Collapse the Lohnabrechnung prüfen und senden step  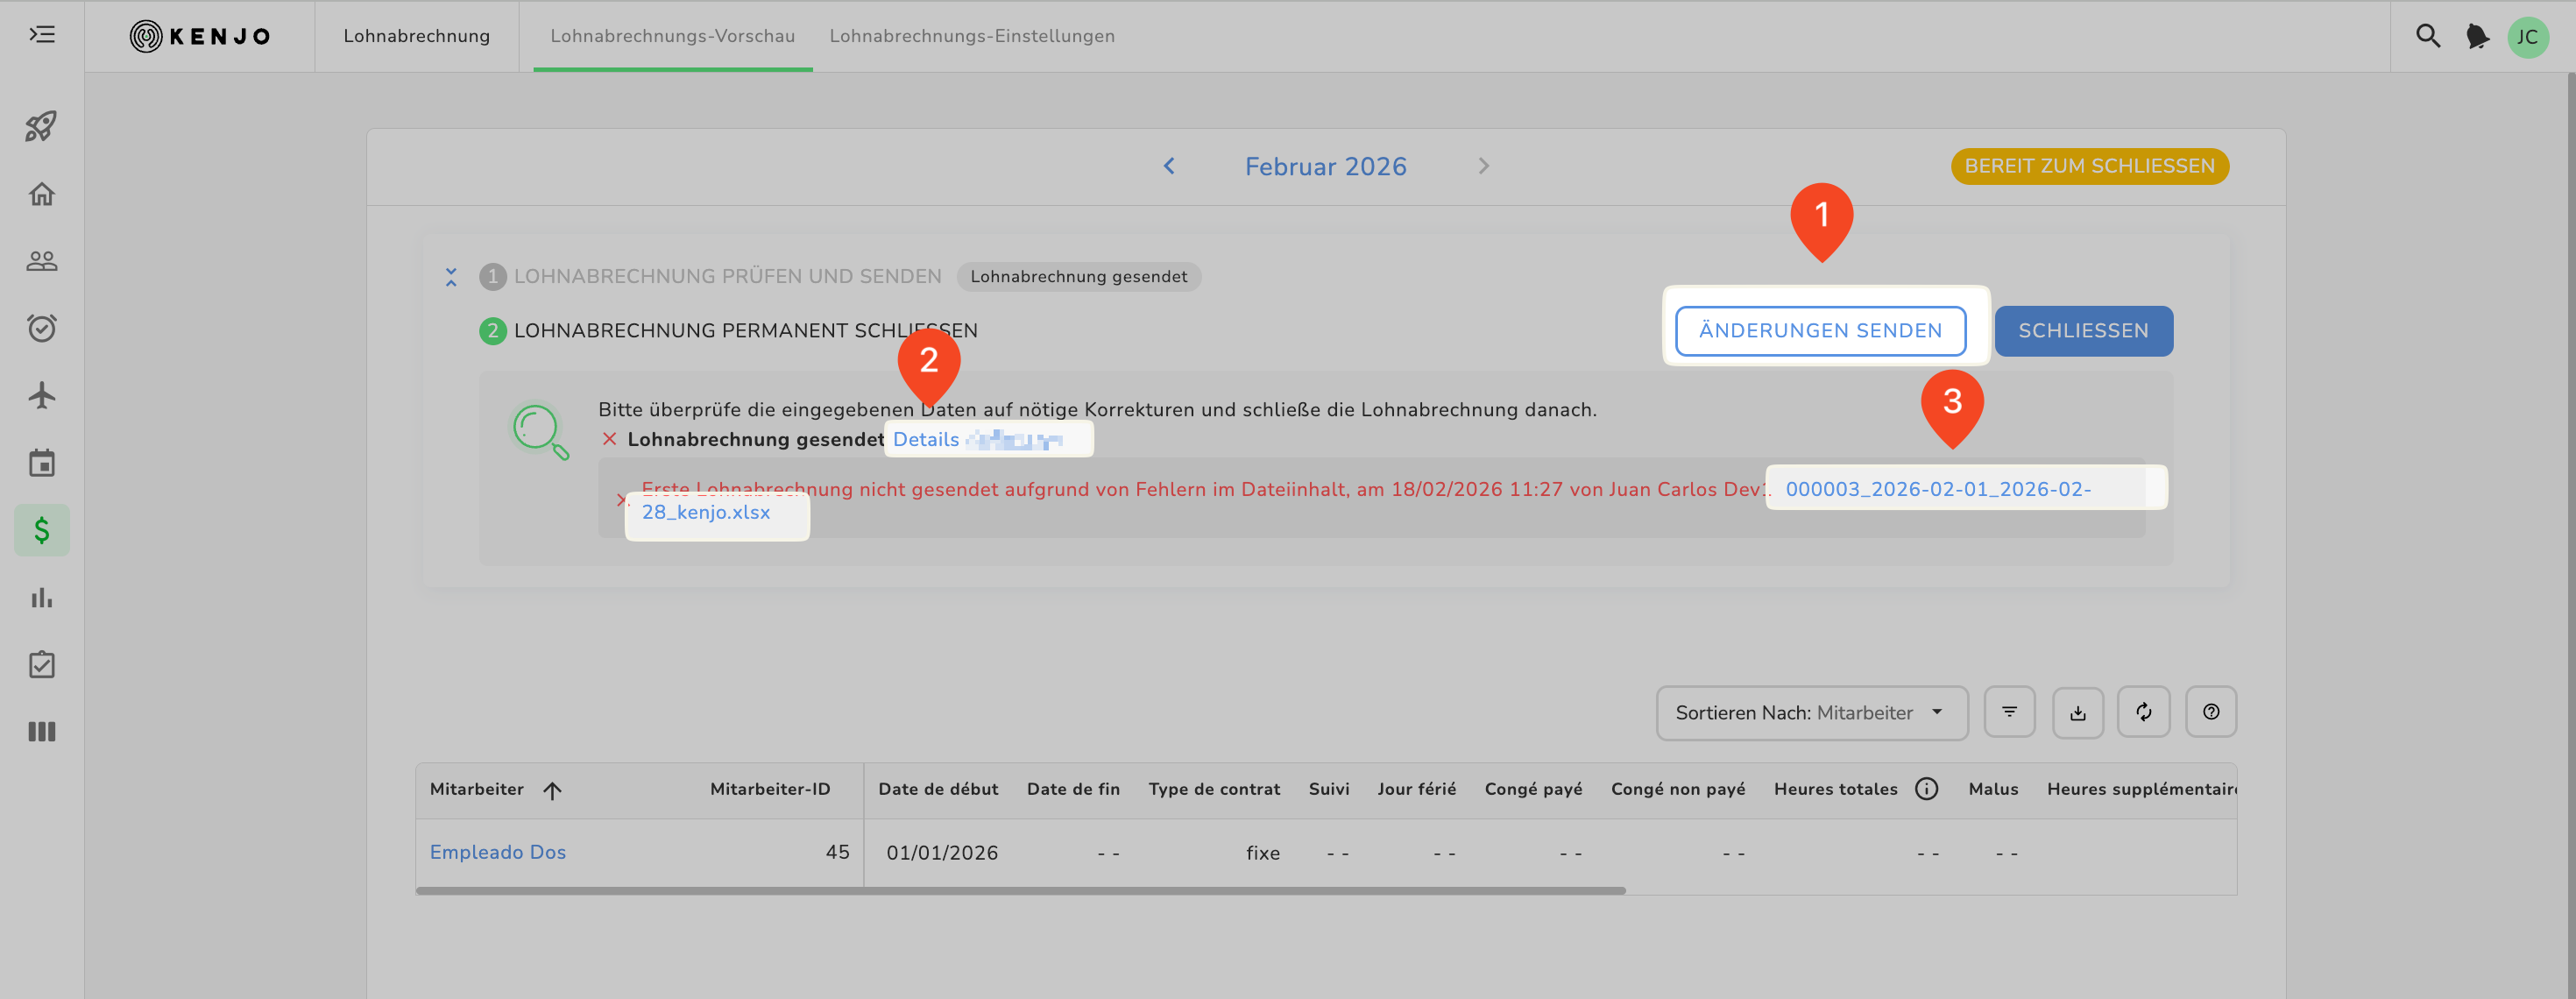pos(451,277)
